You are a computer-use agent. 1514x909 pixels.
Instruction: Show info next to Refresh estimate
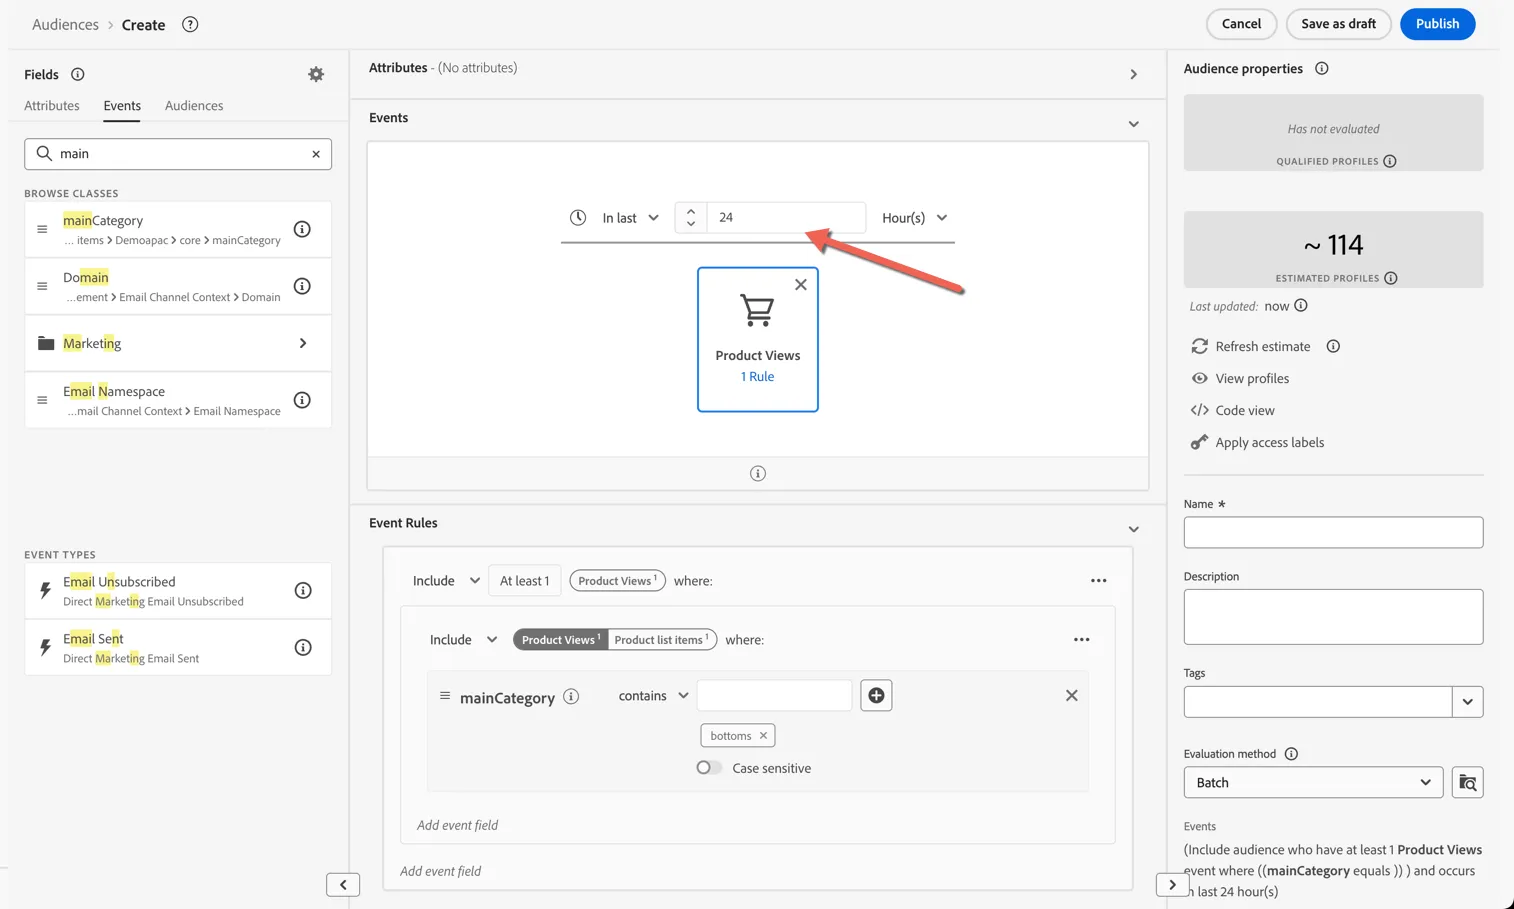click(x=1333, y=346)
